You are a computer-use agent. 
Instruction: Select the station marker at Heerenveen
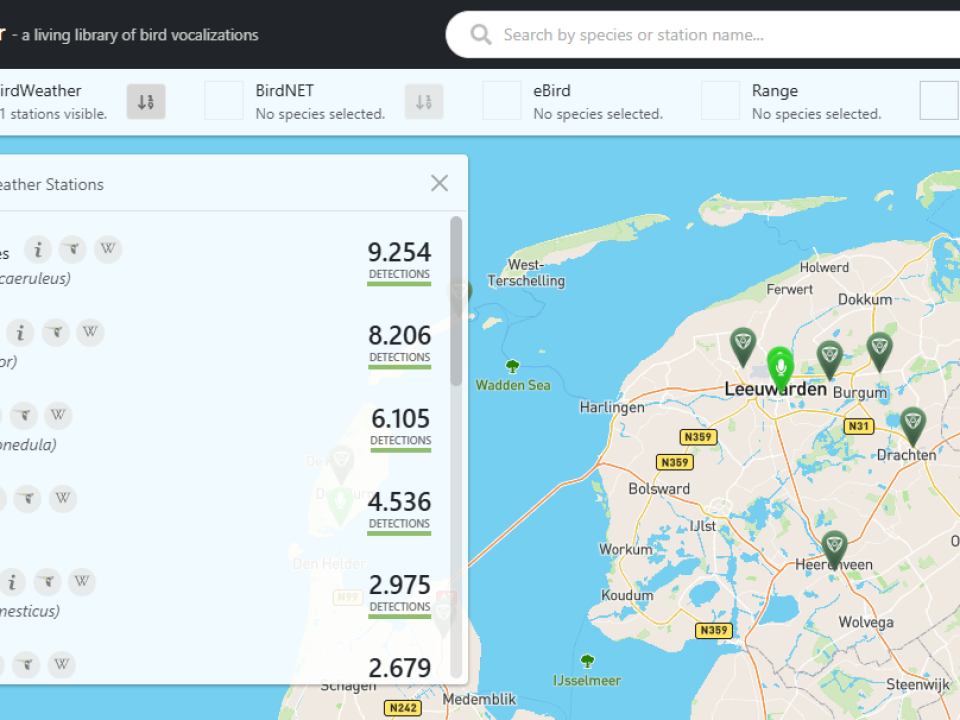(834, 547)
